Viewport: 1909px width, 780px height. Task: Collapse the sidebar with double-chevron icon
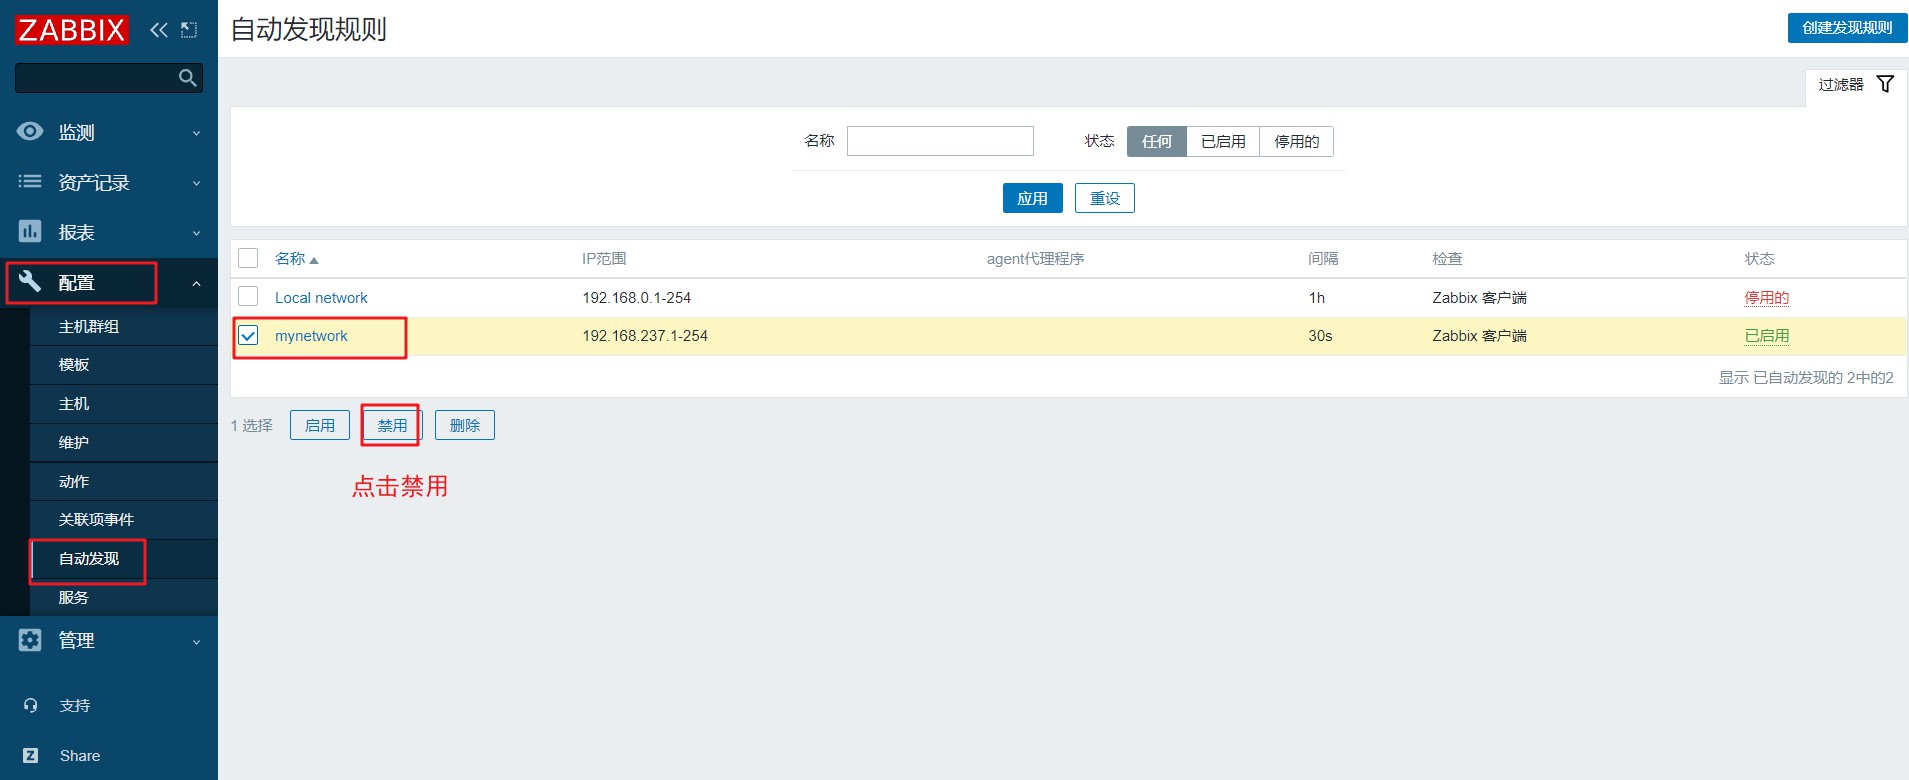[158, 30]
